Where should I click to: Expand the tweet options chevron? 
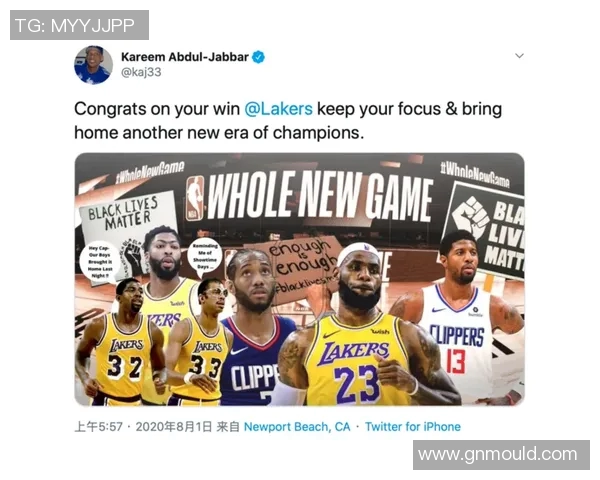click(x=519, y=56)
